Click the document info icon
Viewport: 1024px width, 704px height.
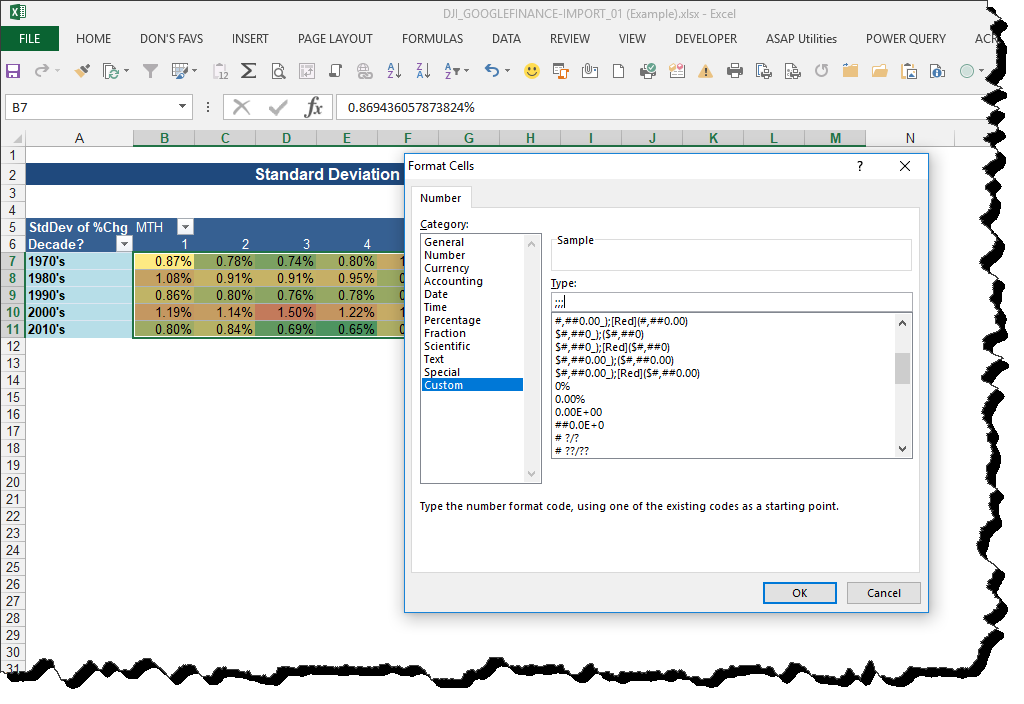tap(938, 71)
